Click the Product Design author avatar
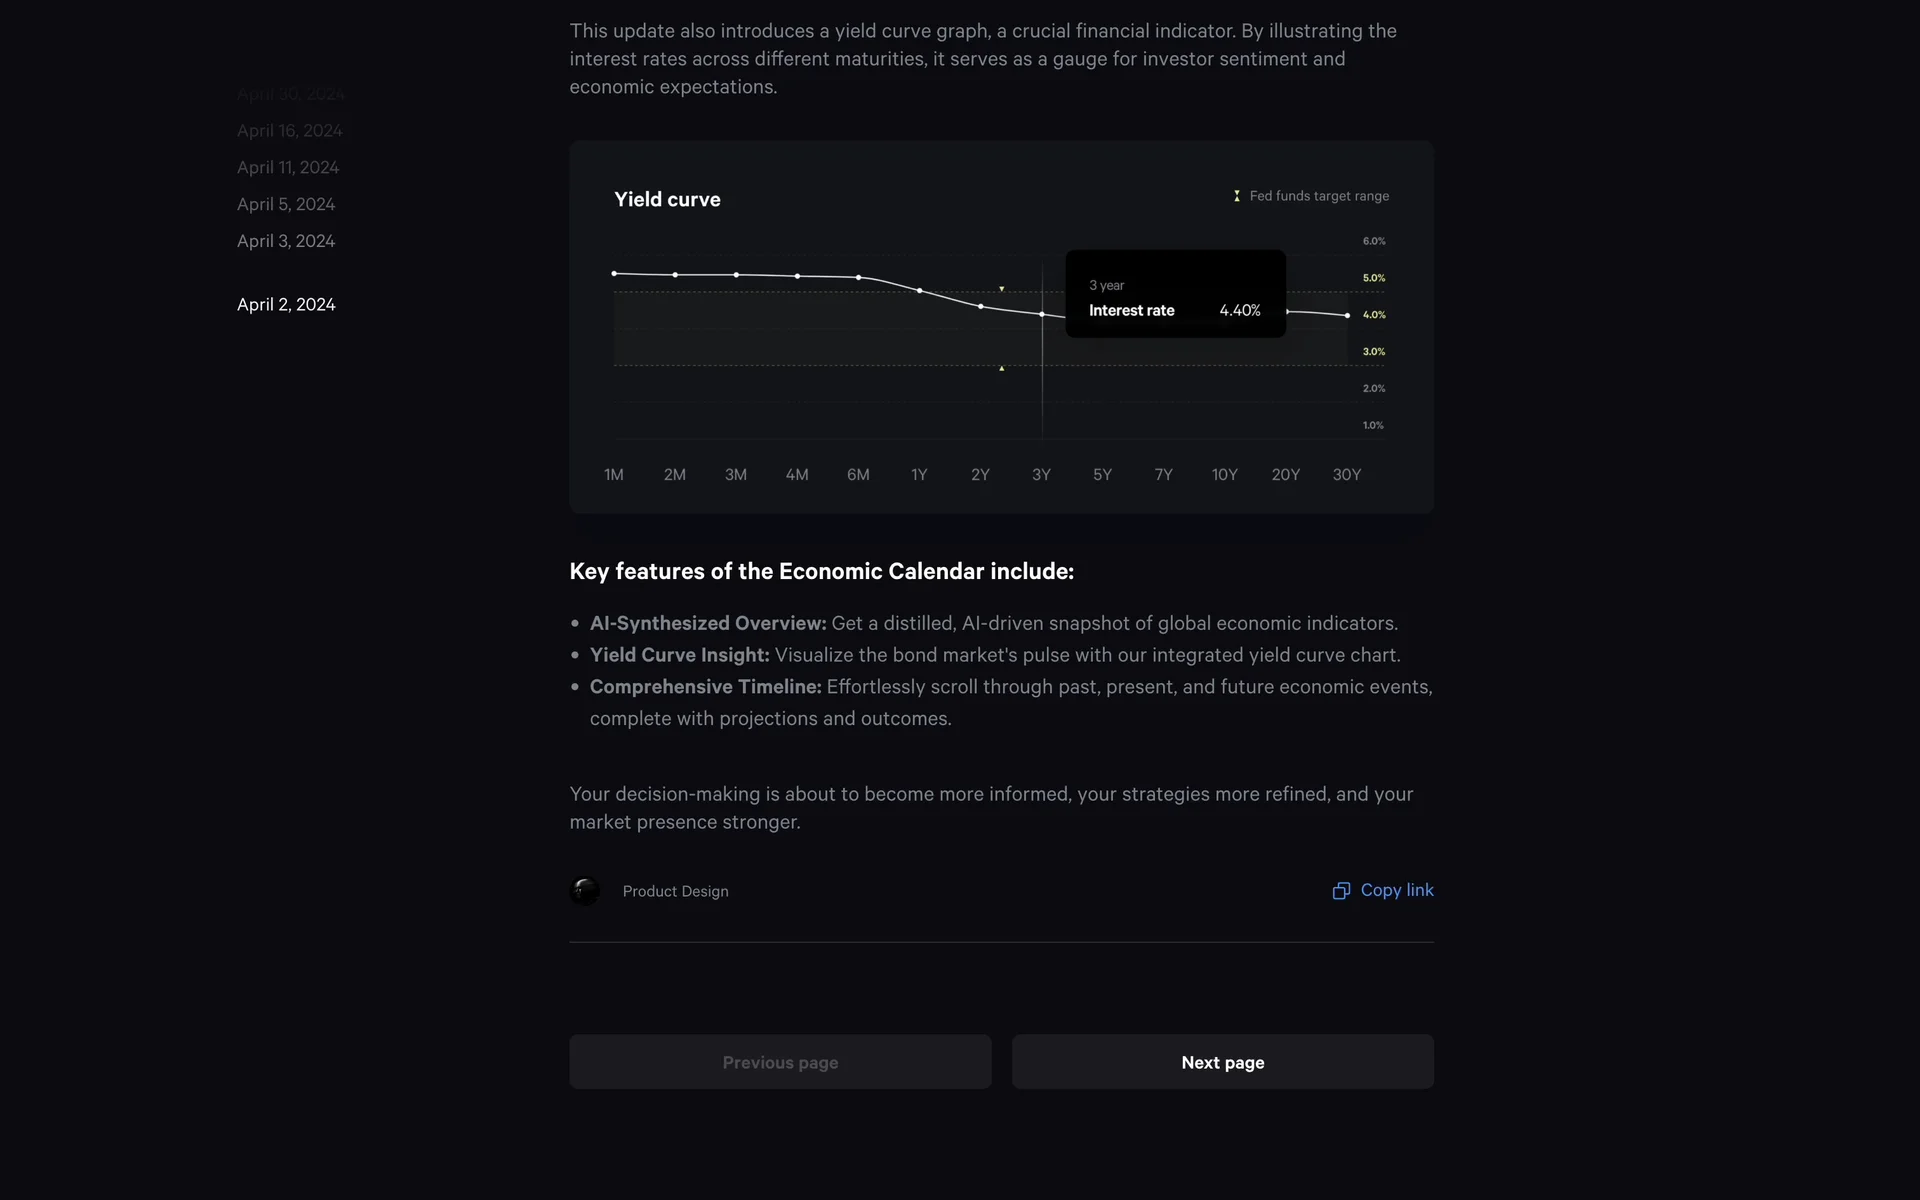 585,891
